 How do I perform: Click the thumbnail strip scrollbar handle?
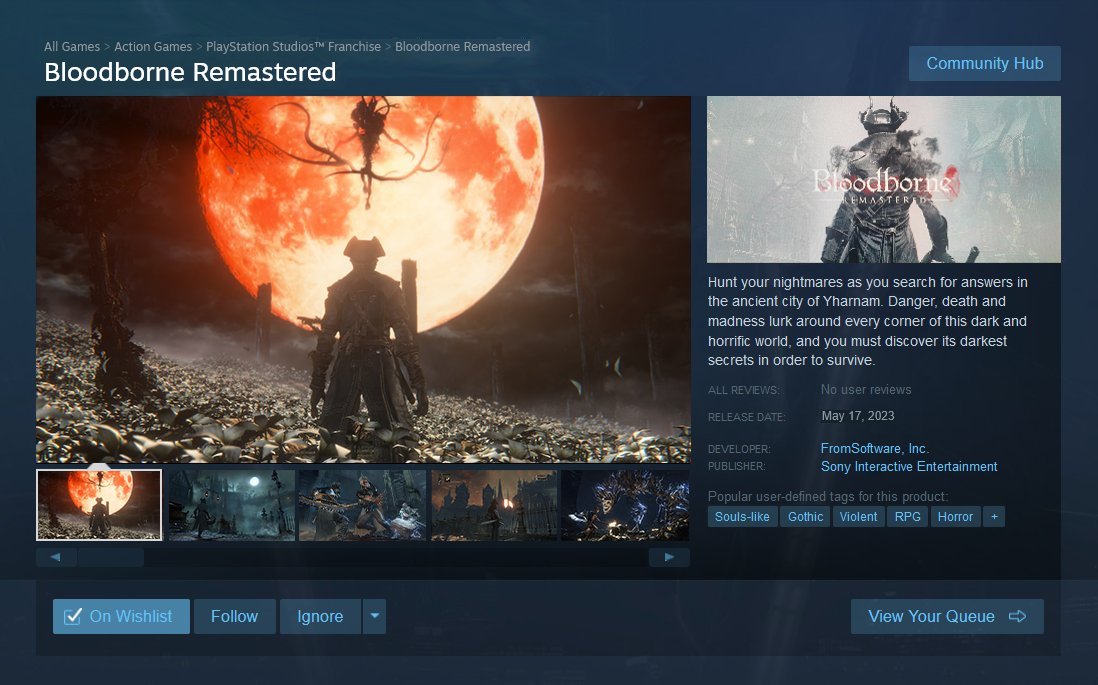pos(111,558)
